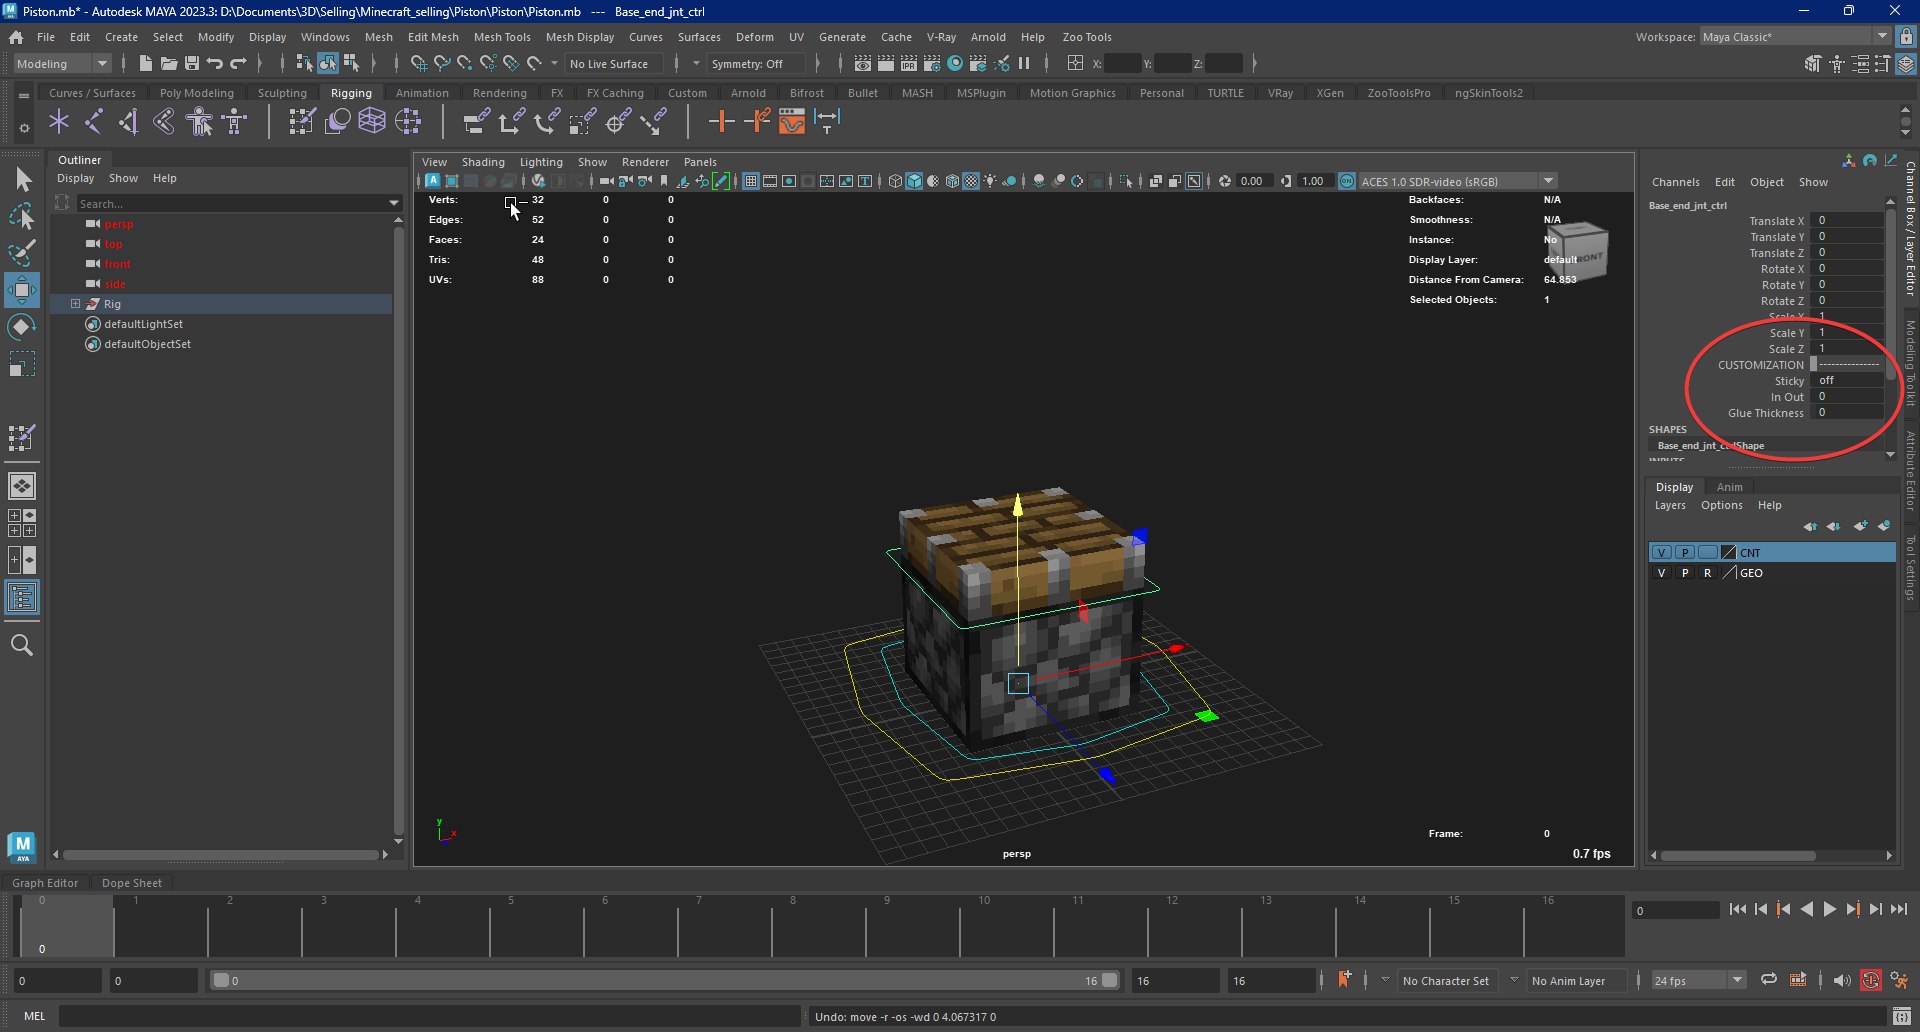Open the No Character Set dropdown arrow
Screen dimensions: 1920x1032
1385,981
